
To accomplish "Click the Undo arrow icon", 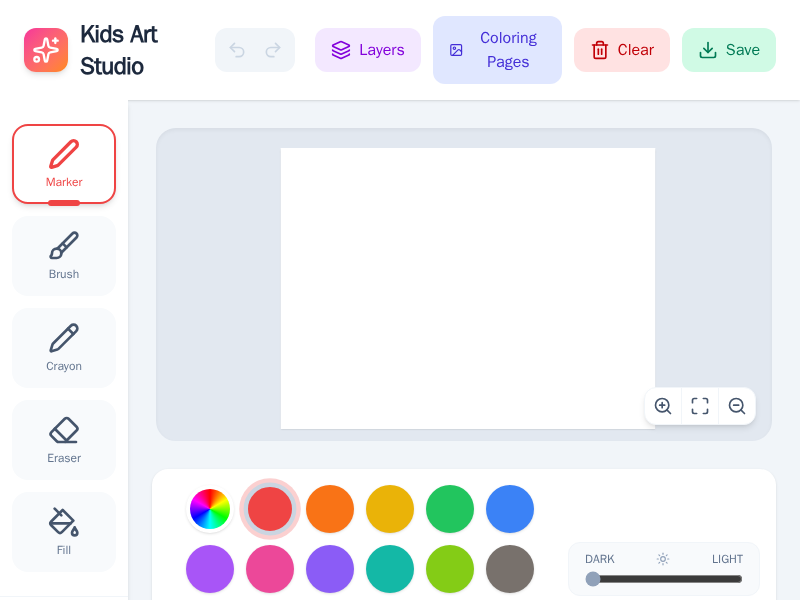I will tap(237, 49).
